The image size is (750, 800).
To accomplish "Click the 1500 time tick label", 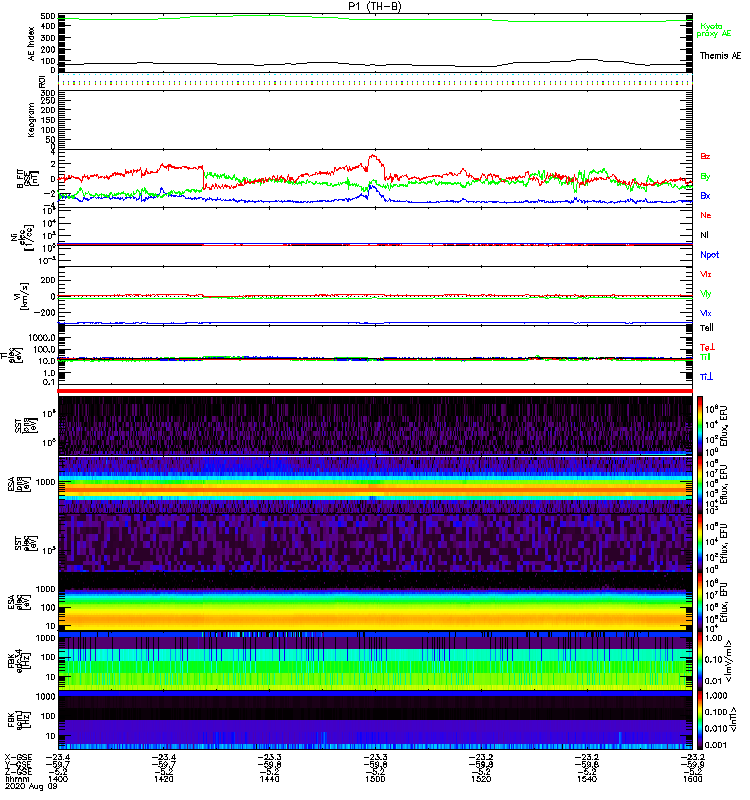I will click(x=375, y=779).
